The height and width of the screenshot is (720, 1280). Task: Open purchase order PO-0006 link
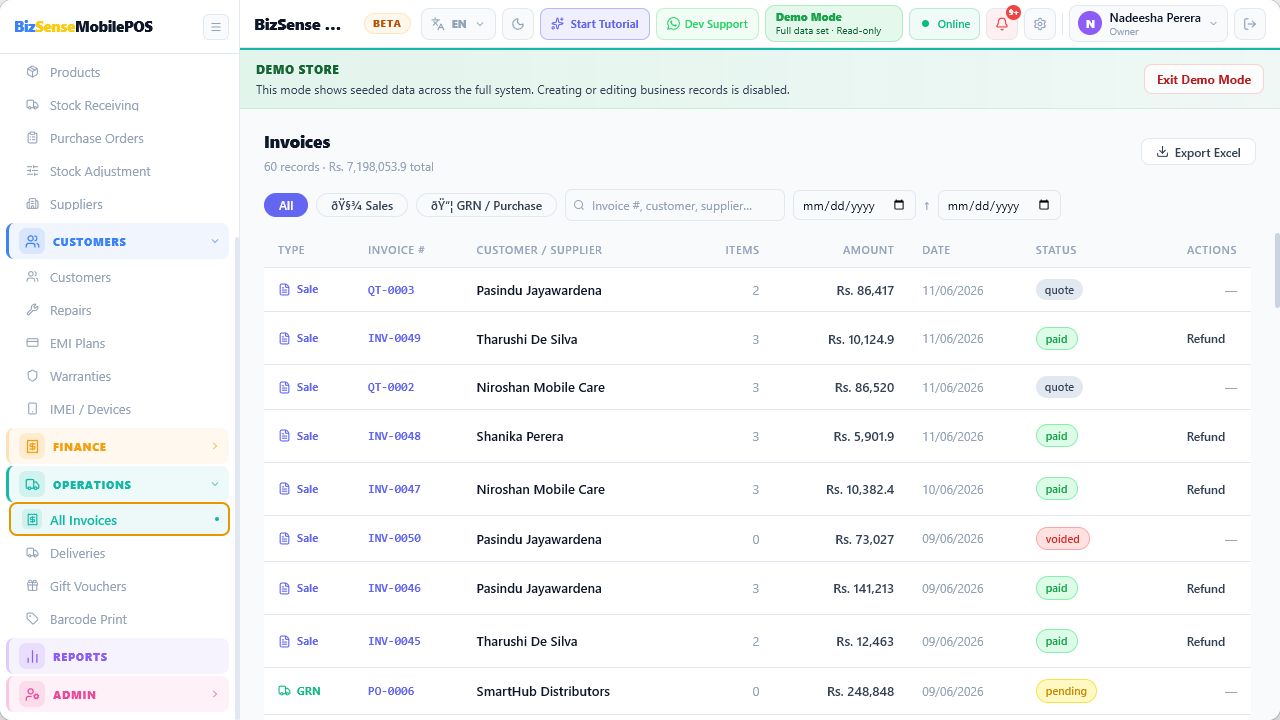391,691
